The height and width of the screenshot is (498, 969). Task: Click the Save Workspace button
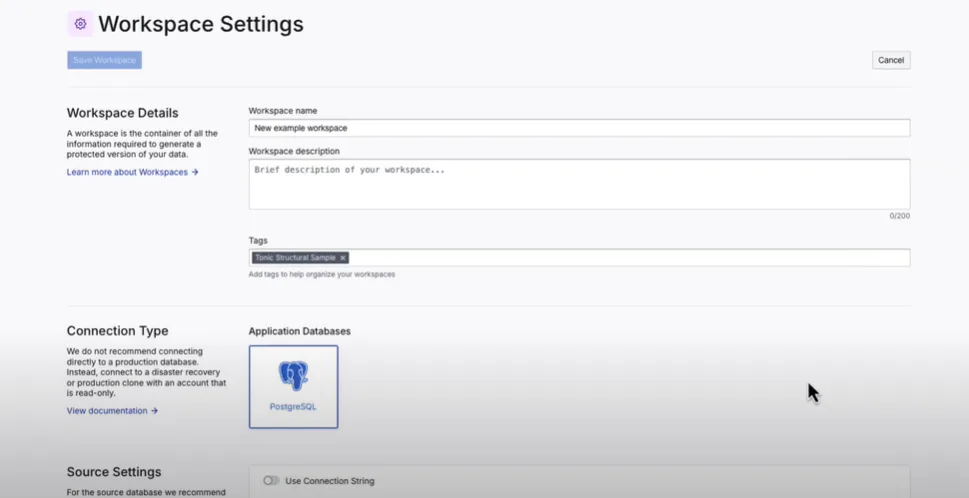104,60
